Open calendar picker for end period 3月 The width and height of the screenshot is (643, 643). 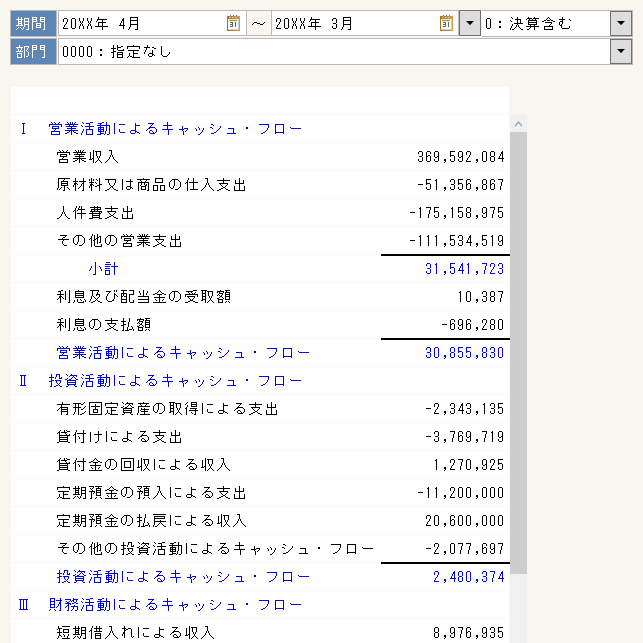[x=446, y=23]
